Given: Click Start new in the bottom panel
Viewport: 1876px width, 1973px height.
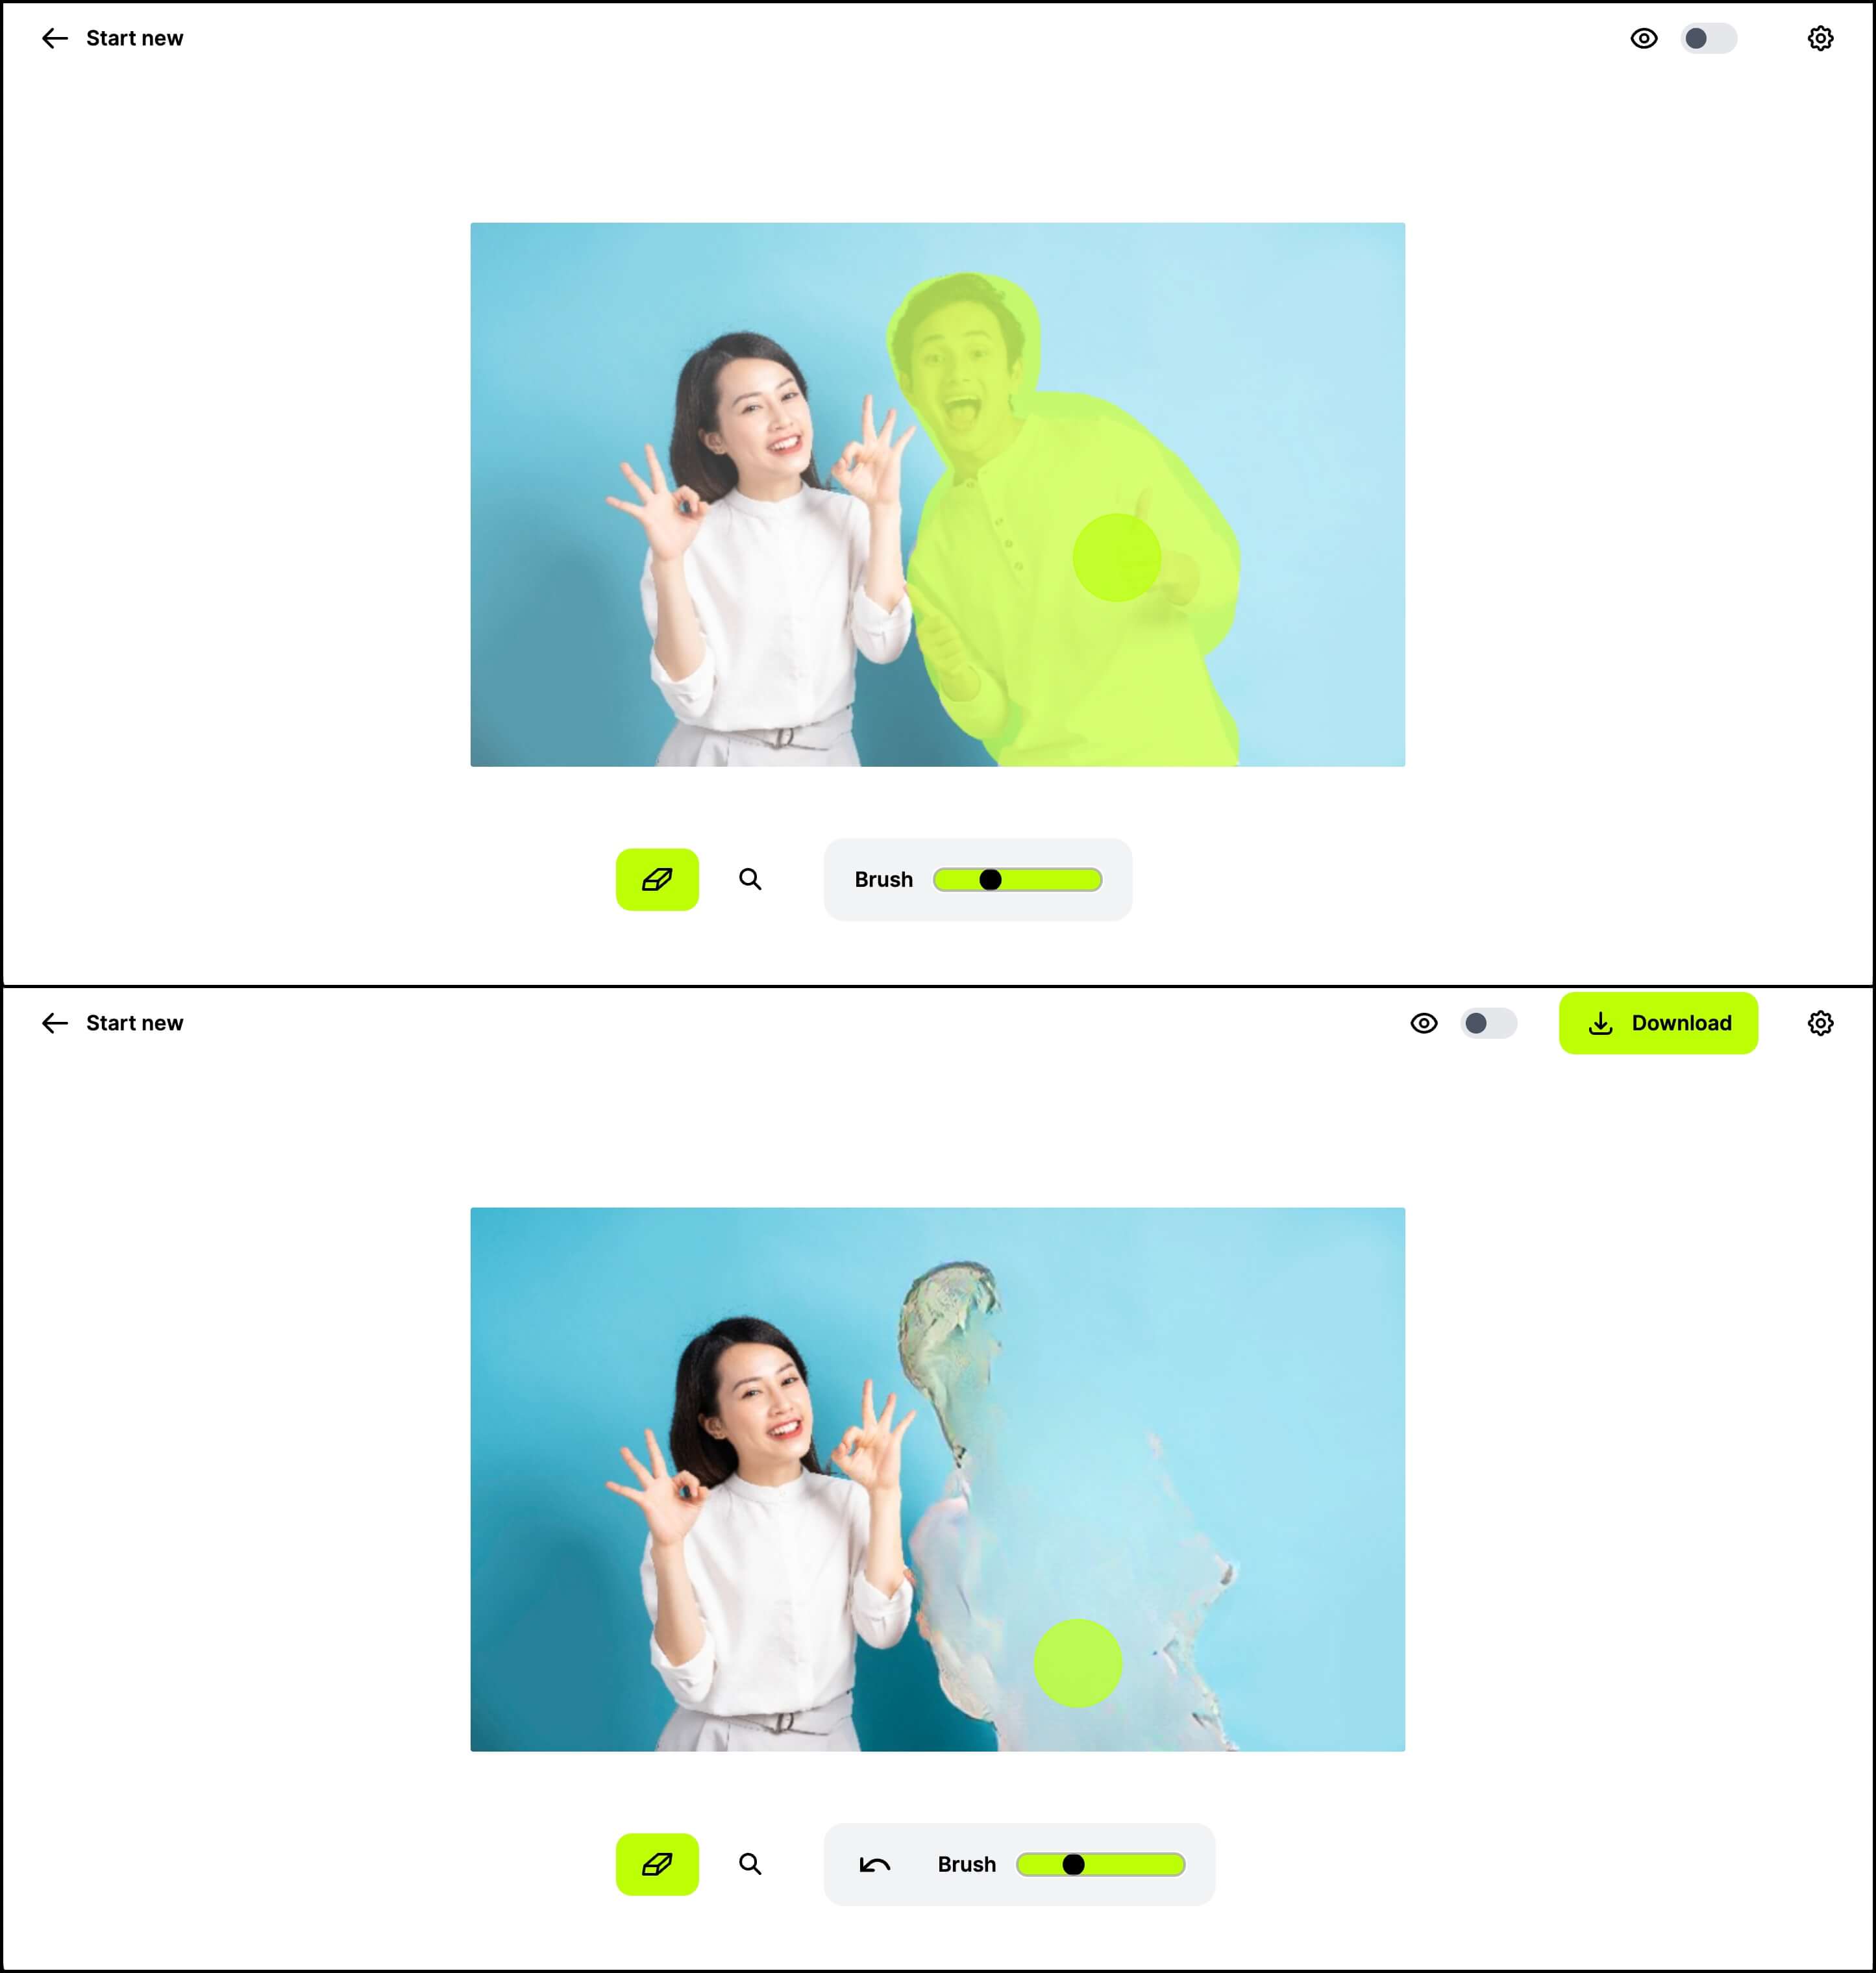Looking at the screenshot, I should click(x=135, y=1023).
